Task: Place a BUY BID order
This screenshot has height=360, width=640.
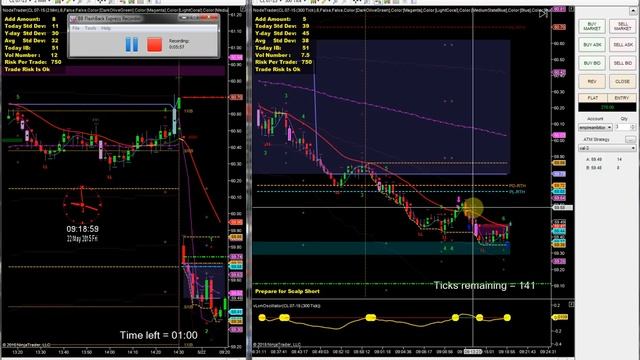Action: pos(592,63)
